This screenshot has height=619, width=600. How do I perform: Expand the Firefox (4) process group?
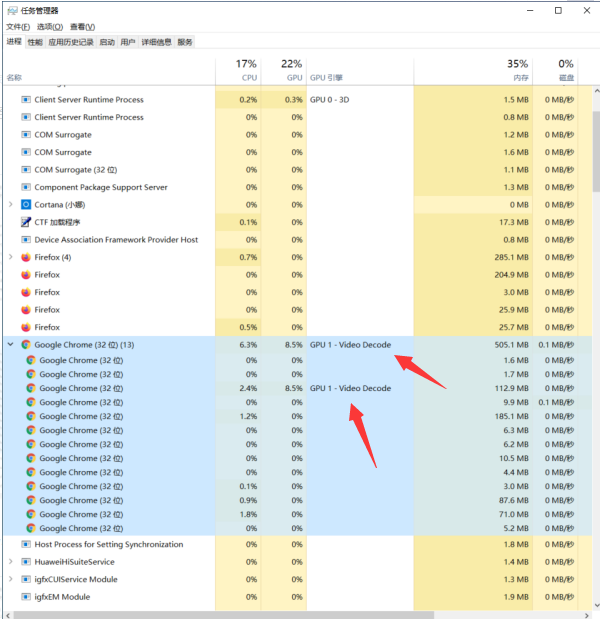[x=11, y=257]
